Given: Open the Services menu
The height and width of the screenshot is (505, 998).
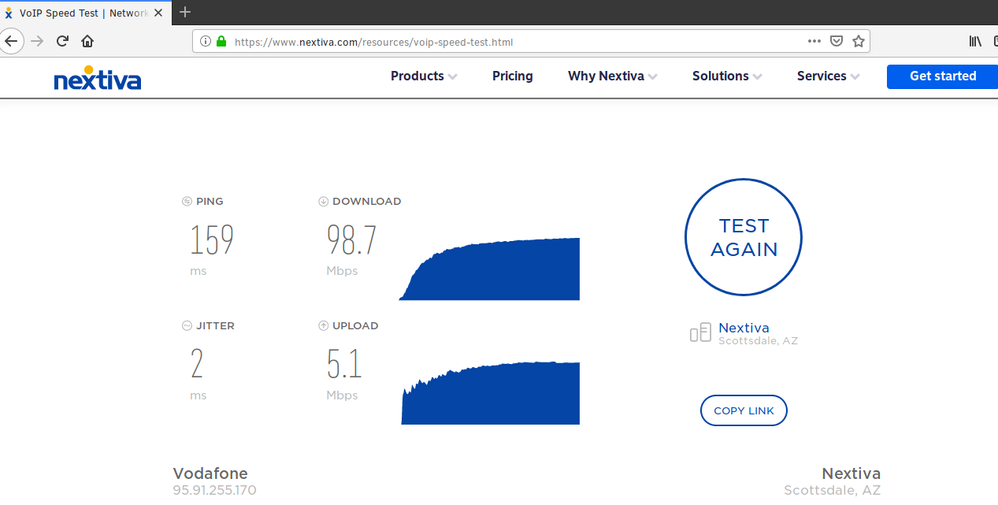Looking at the screenshot, I should (822, 76).
